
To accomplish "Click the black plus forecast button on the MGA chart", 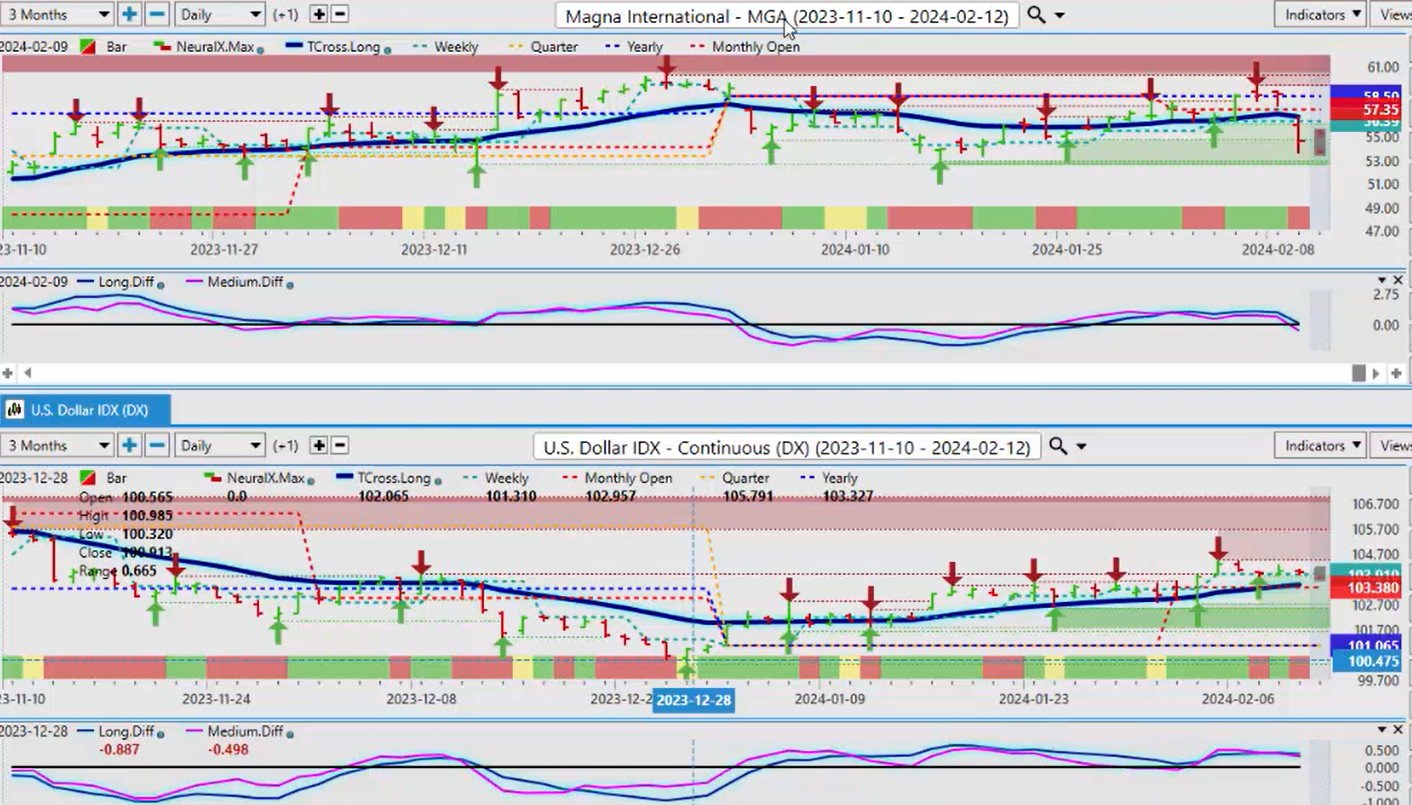I will pyautogui.click(x=318, y=14).
